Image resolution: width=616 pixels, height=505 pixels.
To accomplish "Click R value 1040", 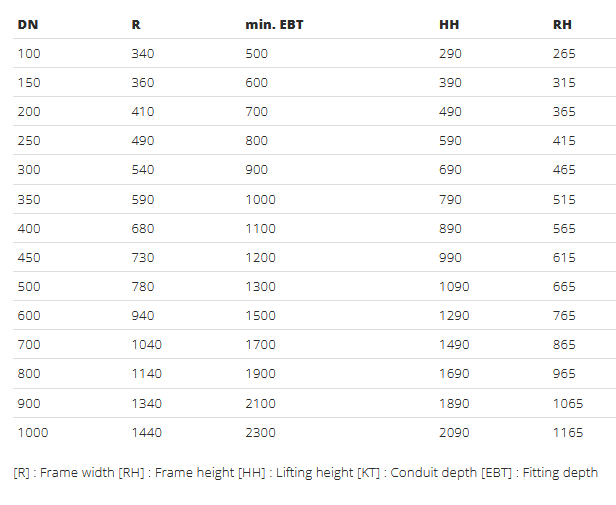I will 146,345.
